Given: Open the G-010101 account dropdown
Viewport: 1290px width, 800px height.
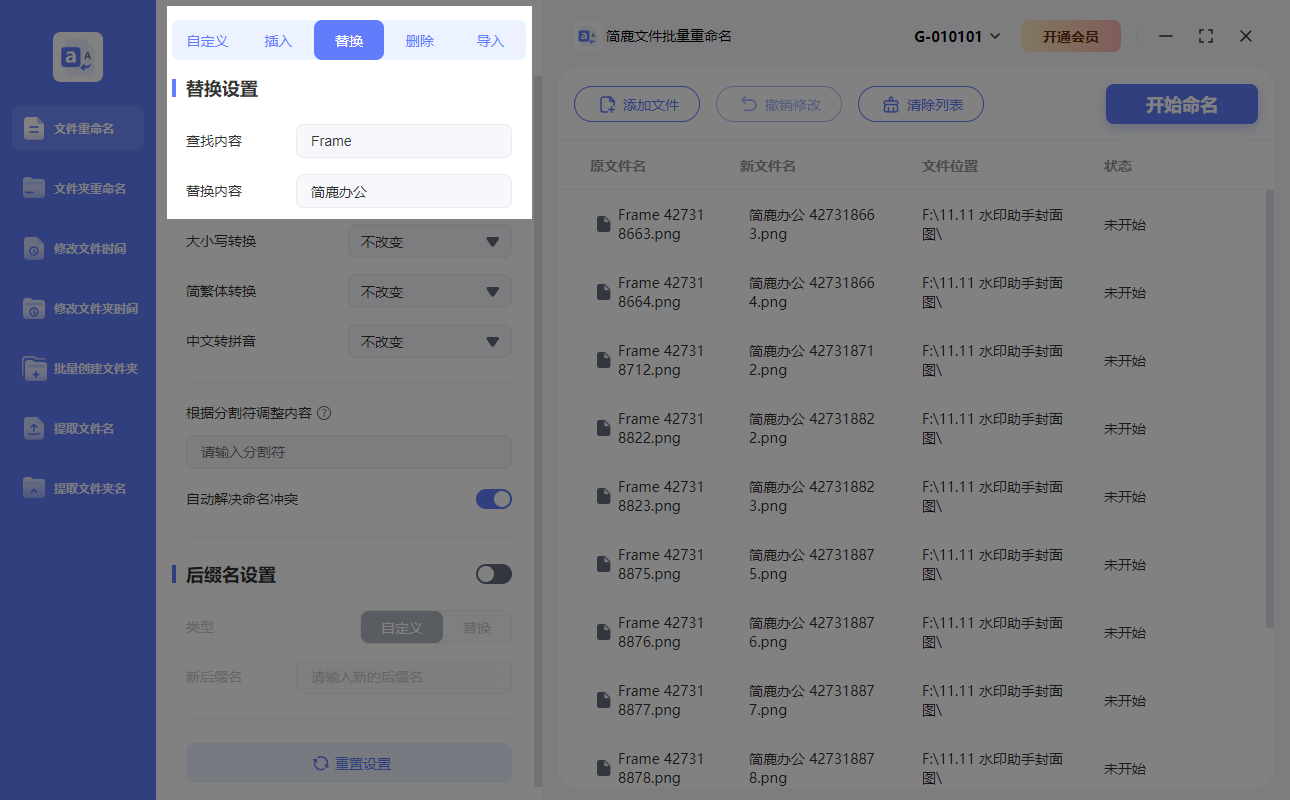Looking at the screenshot, I should click(x=957, y=36).
